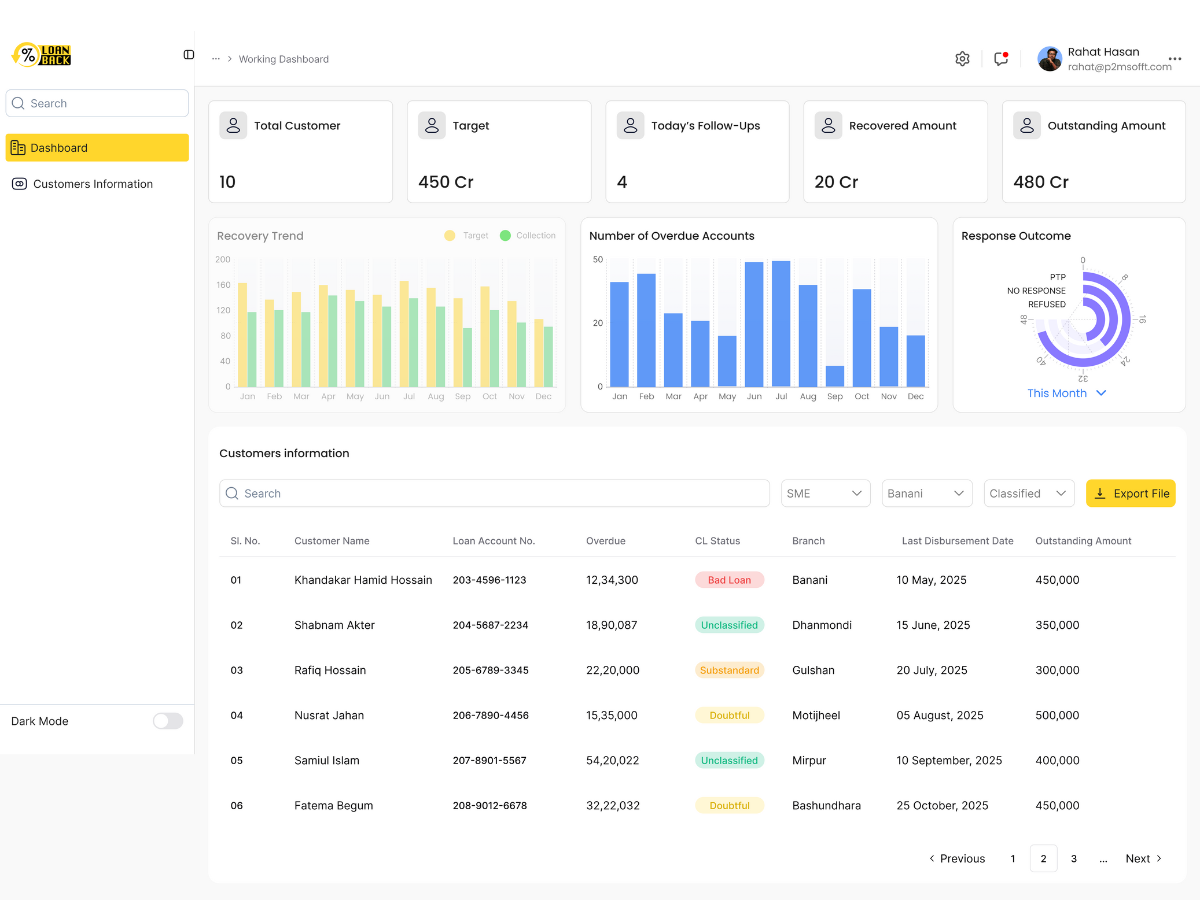Open settings gear icon
The width and height of the screenshot is (1200, 900).
tap(962, 59)
